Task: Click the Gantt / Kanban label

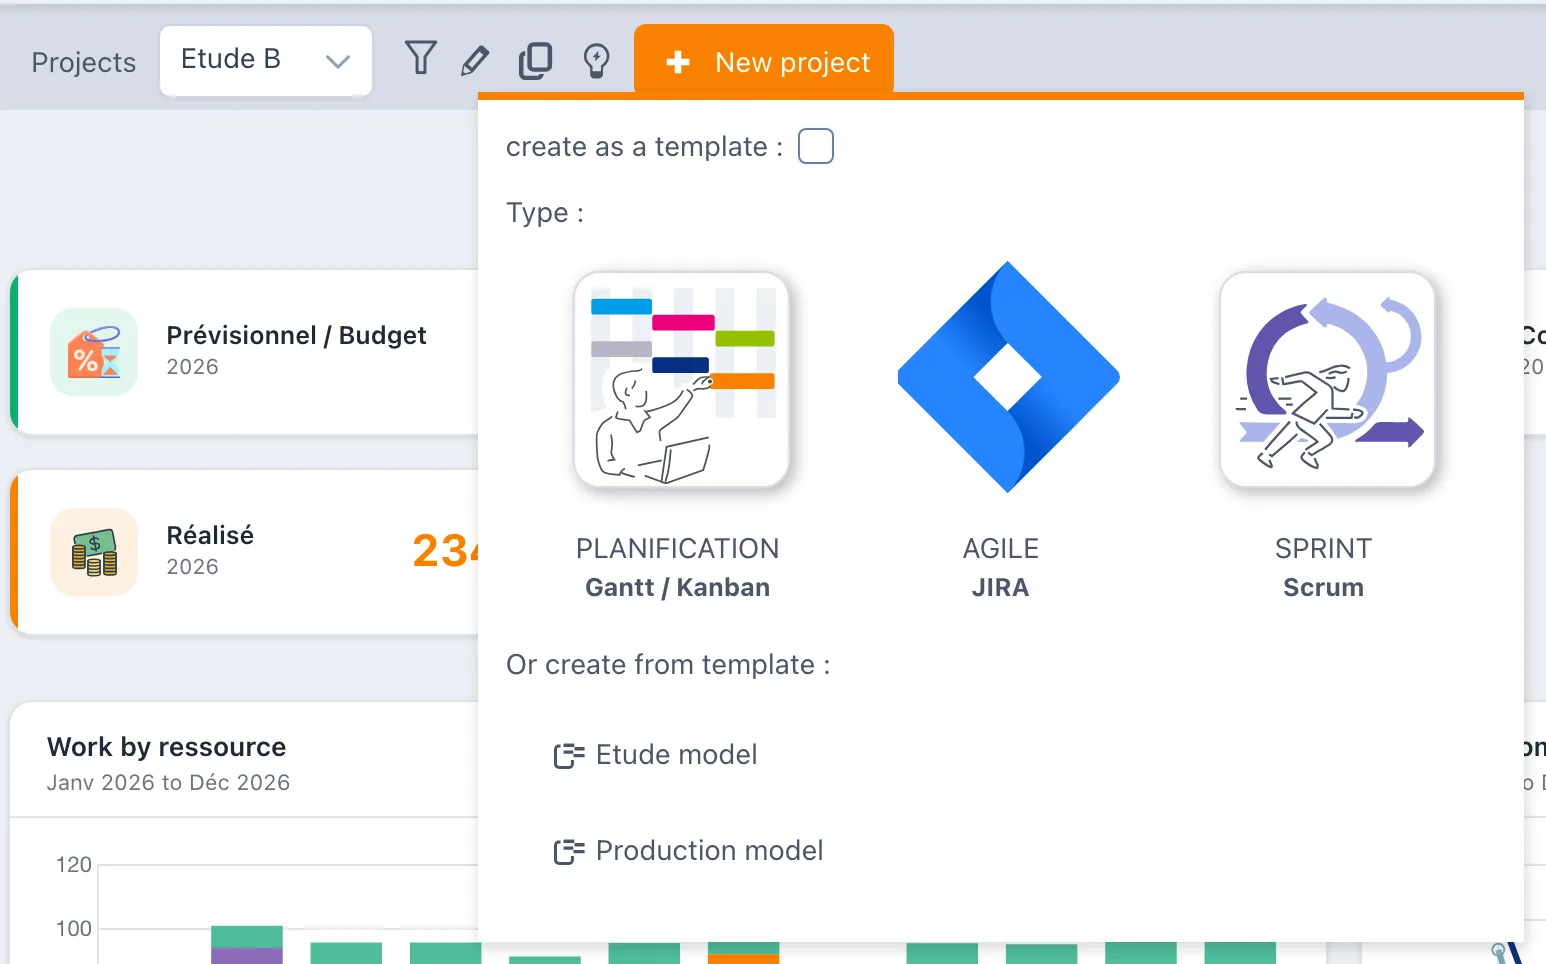Action: tap(677, 587)
